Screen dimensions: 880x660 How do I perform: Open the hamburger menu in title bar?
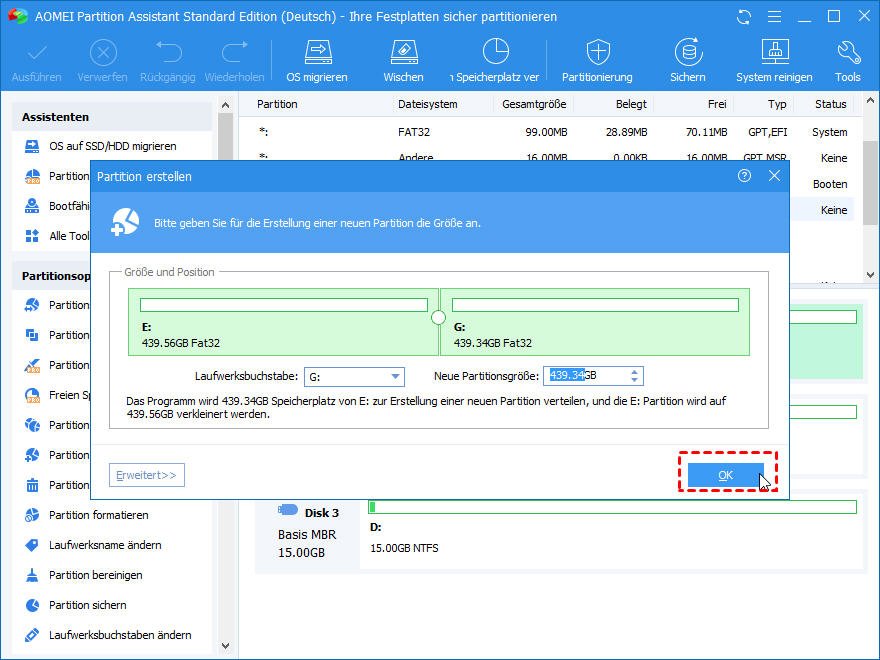(774, 17)
